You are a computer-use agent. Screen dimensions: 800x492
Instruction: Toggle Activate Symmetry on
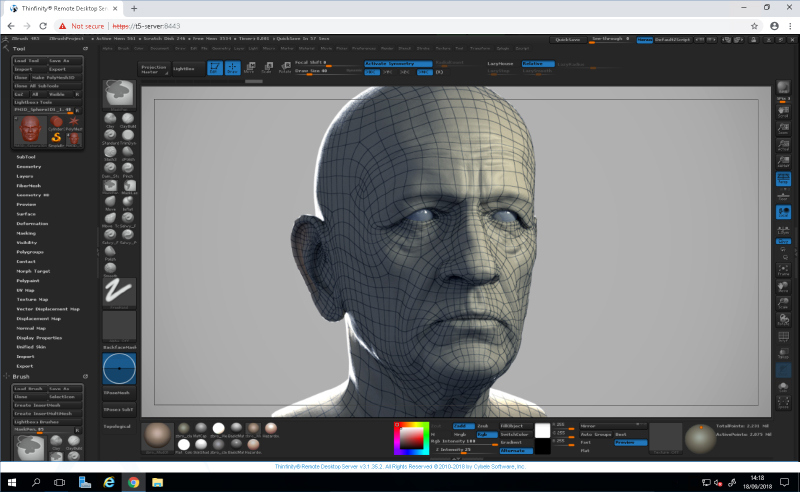tap(398, 63)
